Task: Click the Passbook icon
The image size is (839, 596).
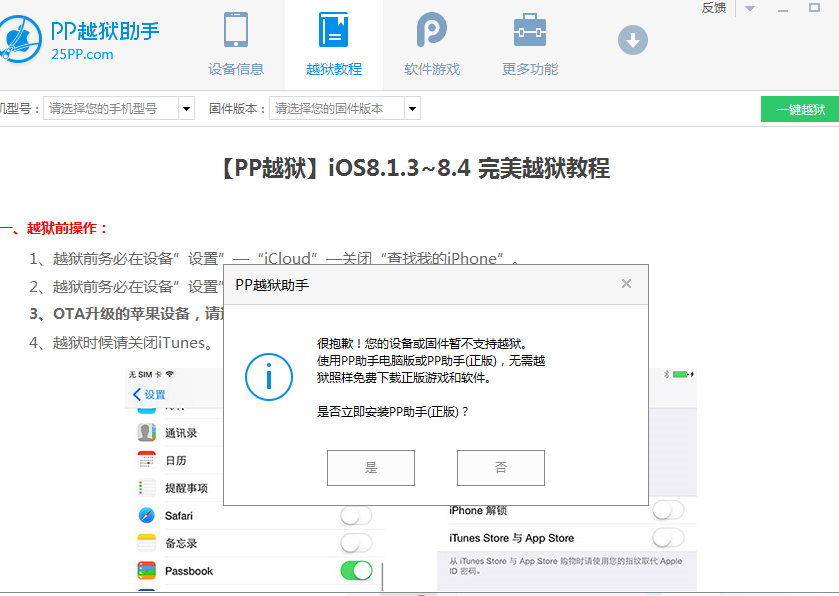Action: tap(146, 571)
